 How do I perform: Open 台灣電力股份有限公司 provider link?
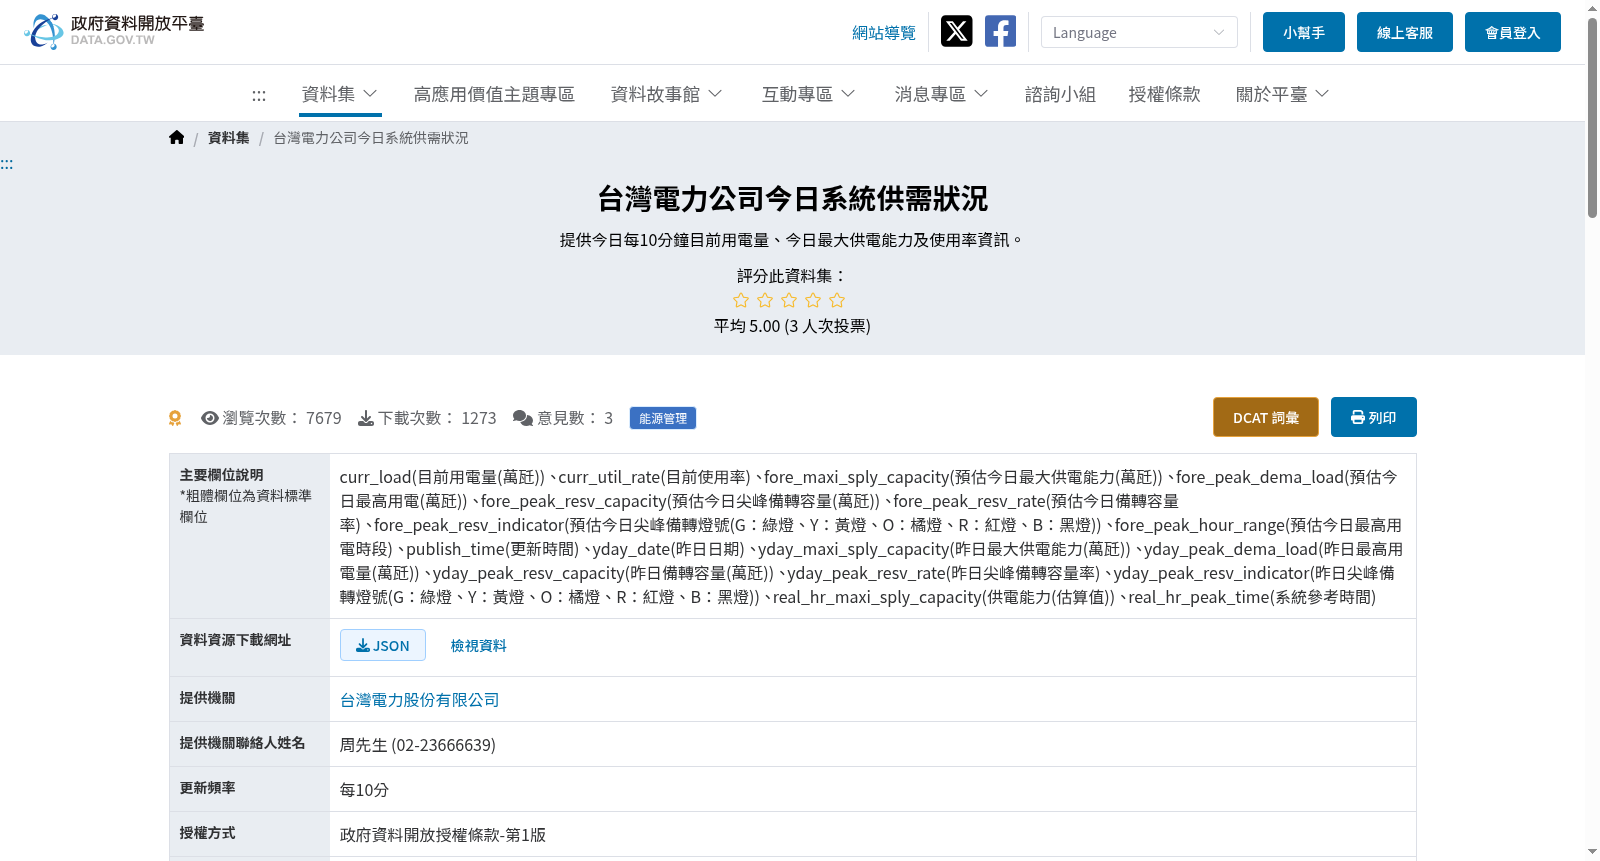[x=420, y=700]
